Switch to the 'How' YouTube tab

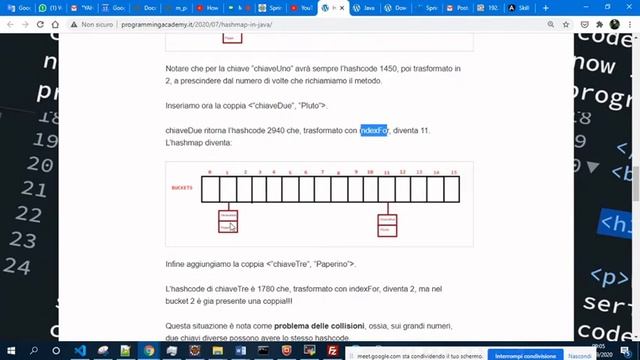(208, 8)
